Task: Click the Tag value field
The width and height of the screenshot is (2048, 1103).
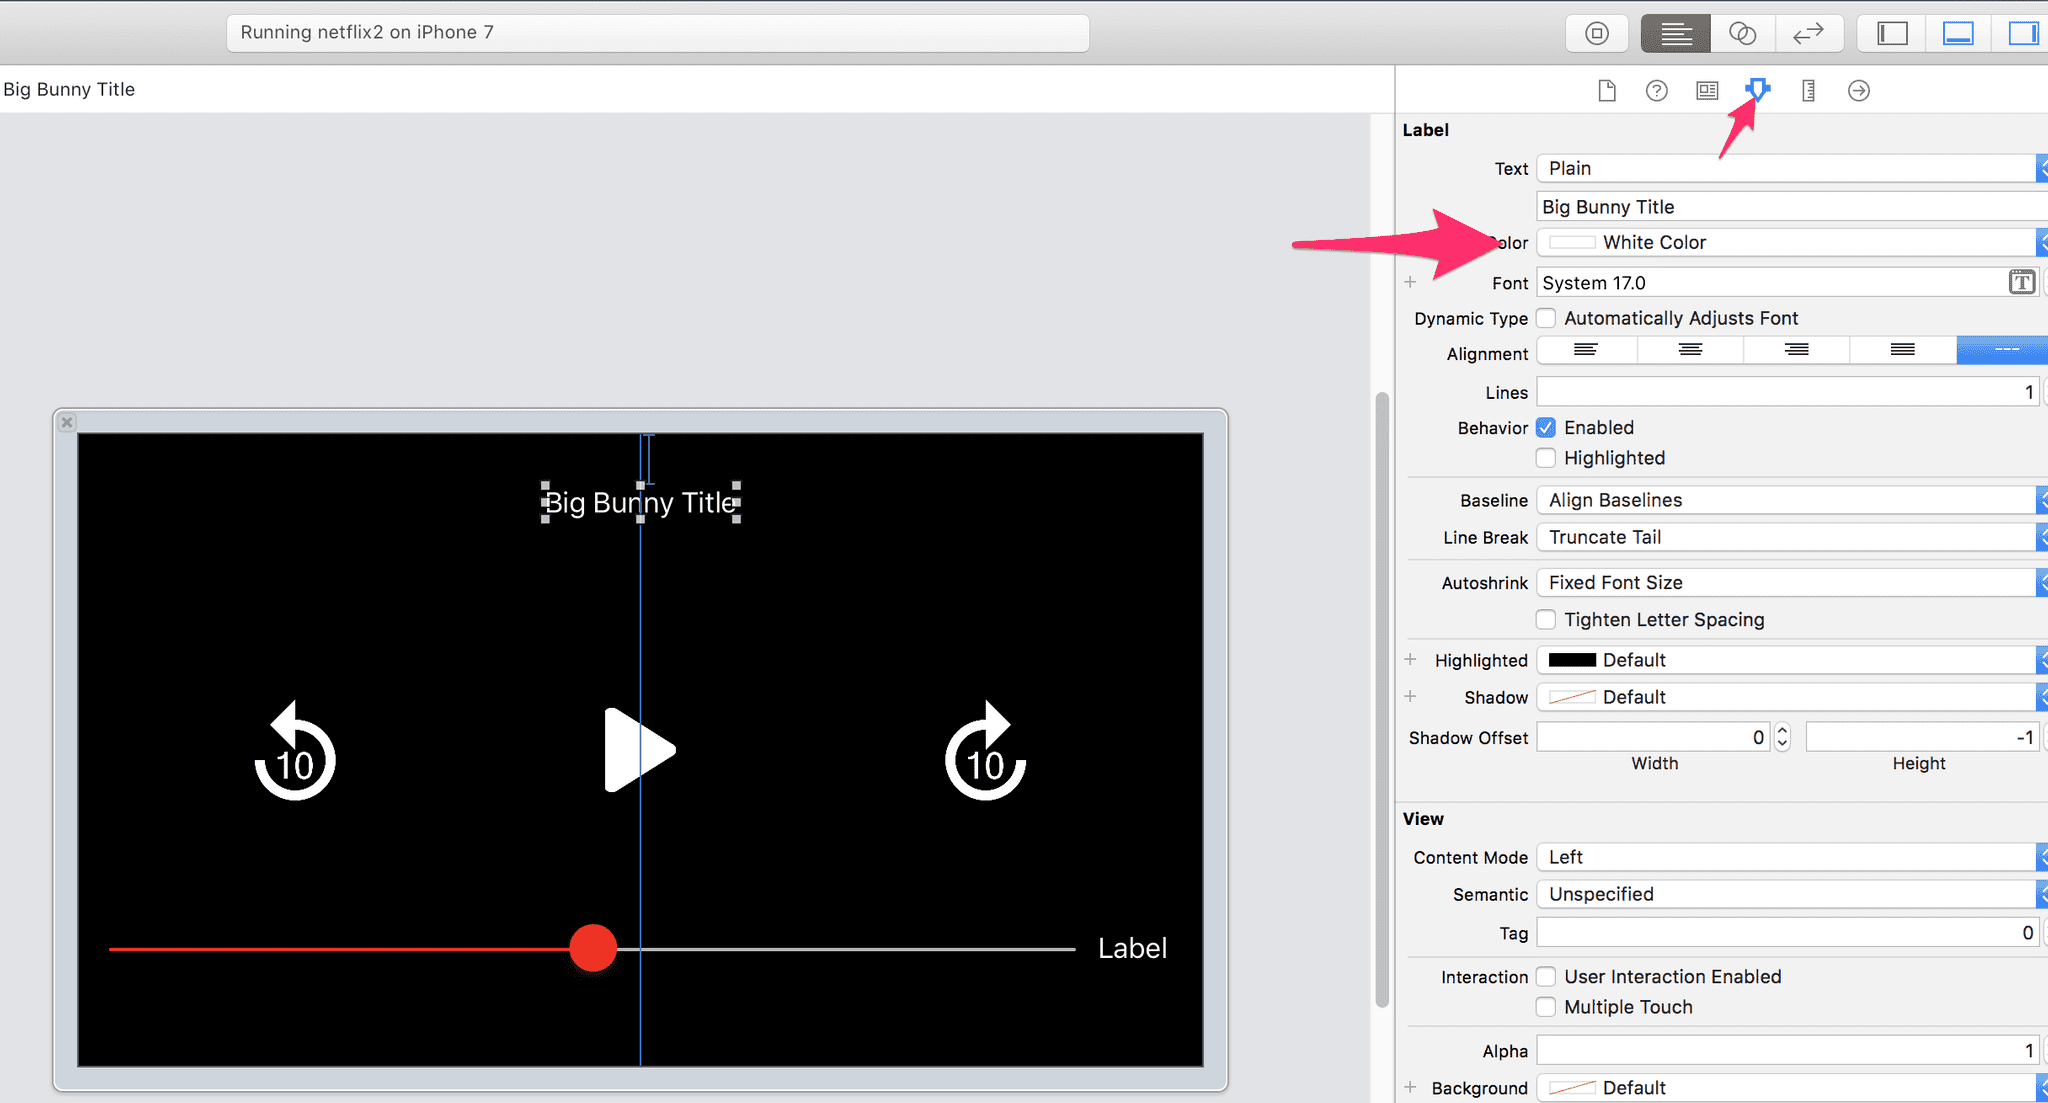Action: coord(1788,933)
